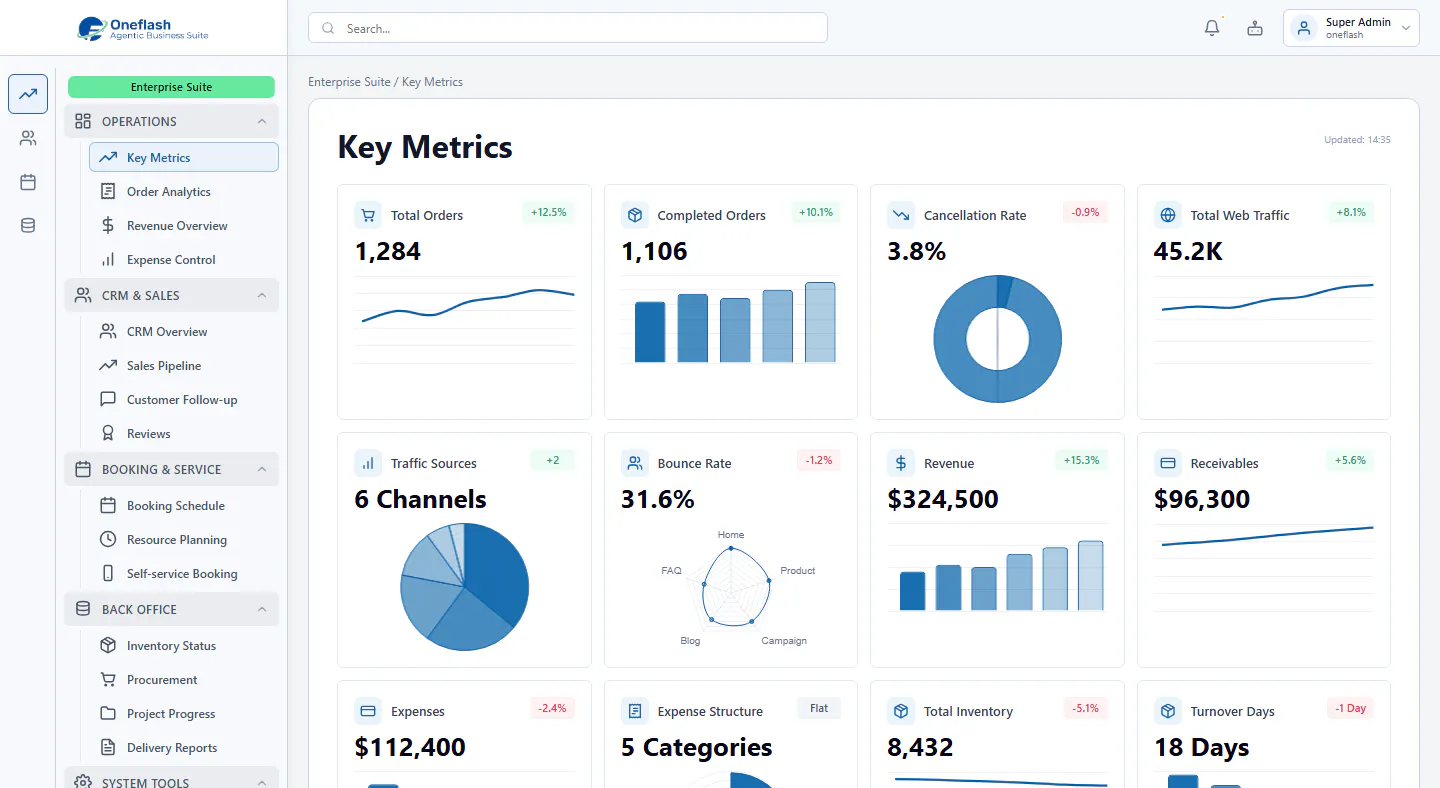Open Delivery Reports page
Image resolution: width=1440 pixels, height=788 pixels.
coord(184,747)
